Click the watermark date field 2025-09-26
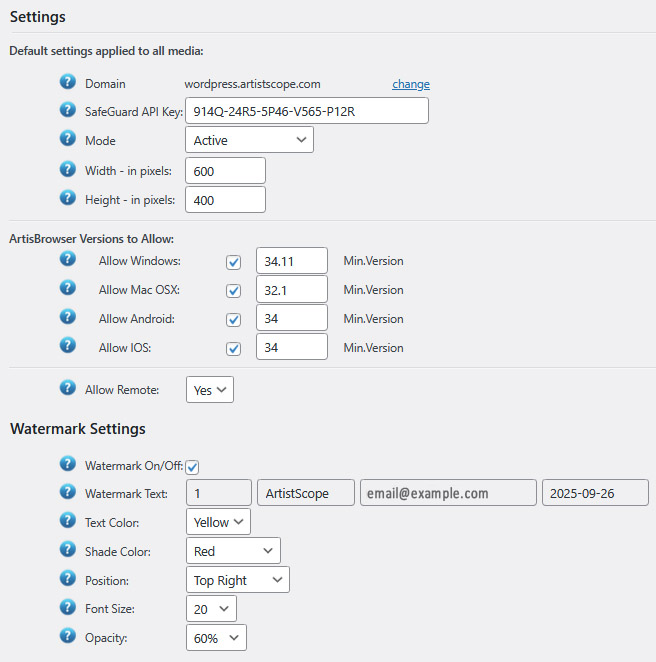The image size is (656, 662). (595, 493)
